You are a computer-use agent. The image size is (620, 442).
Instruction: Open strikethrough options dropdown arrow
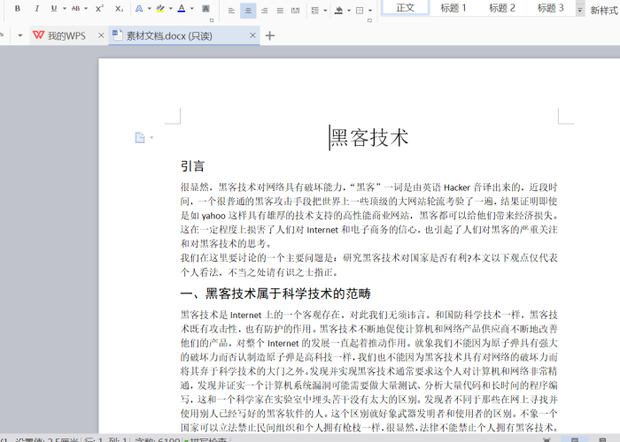(x=86, y=8)
